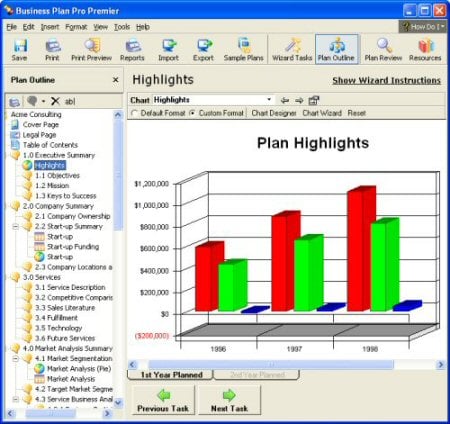Viewport: 450px width, 424px height.
Task: Click the rename 'abl' icon in outline toolbar
Action: pyautogui.click(x=70, y=101)
